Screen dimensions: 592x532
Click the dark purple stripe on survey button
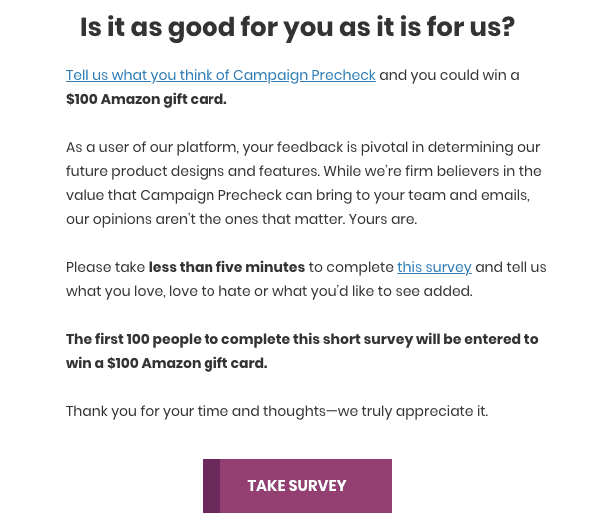[211, 486]
